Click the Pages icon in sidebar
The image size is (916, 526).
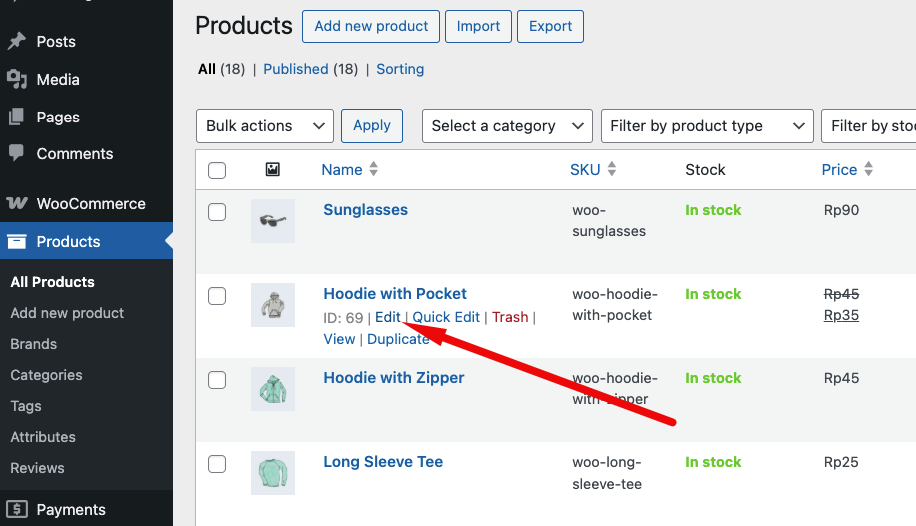(16, 117)
